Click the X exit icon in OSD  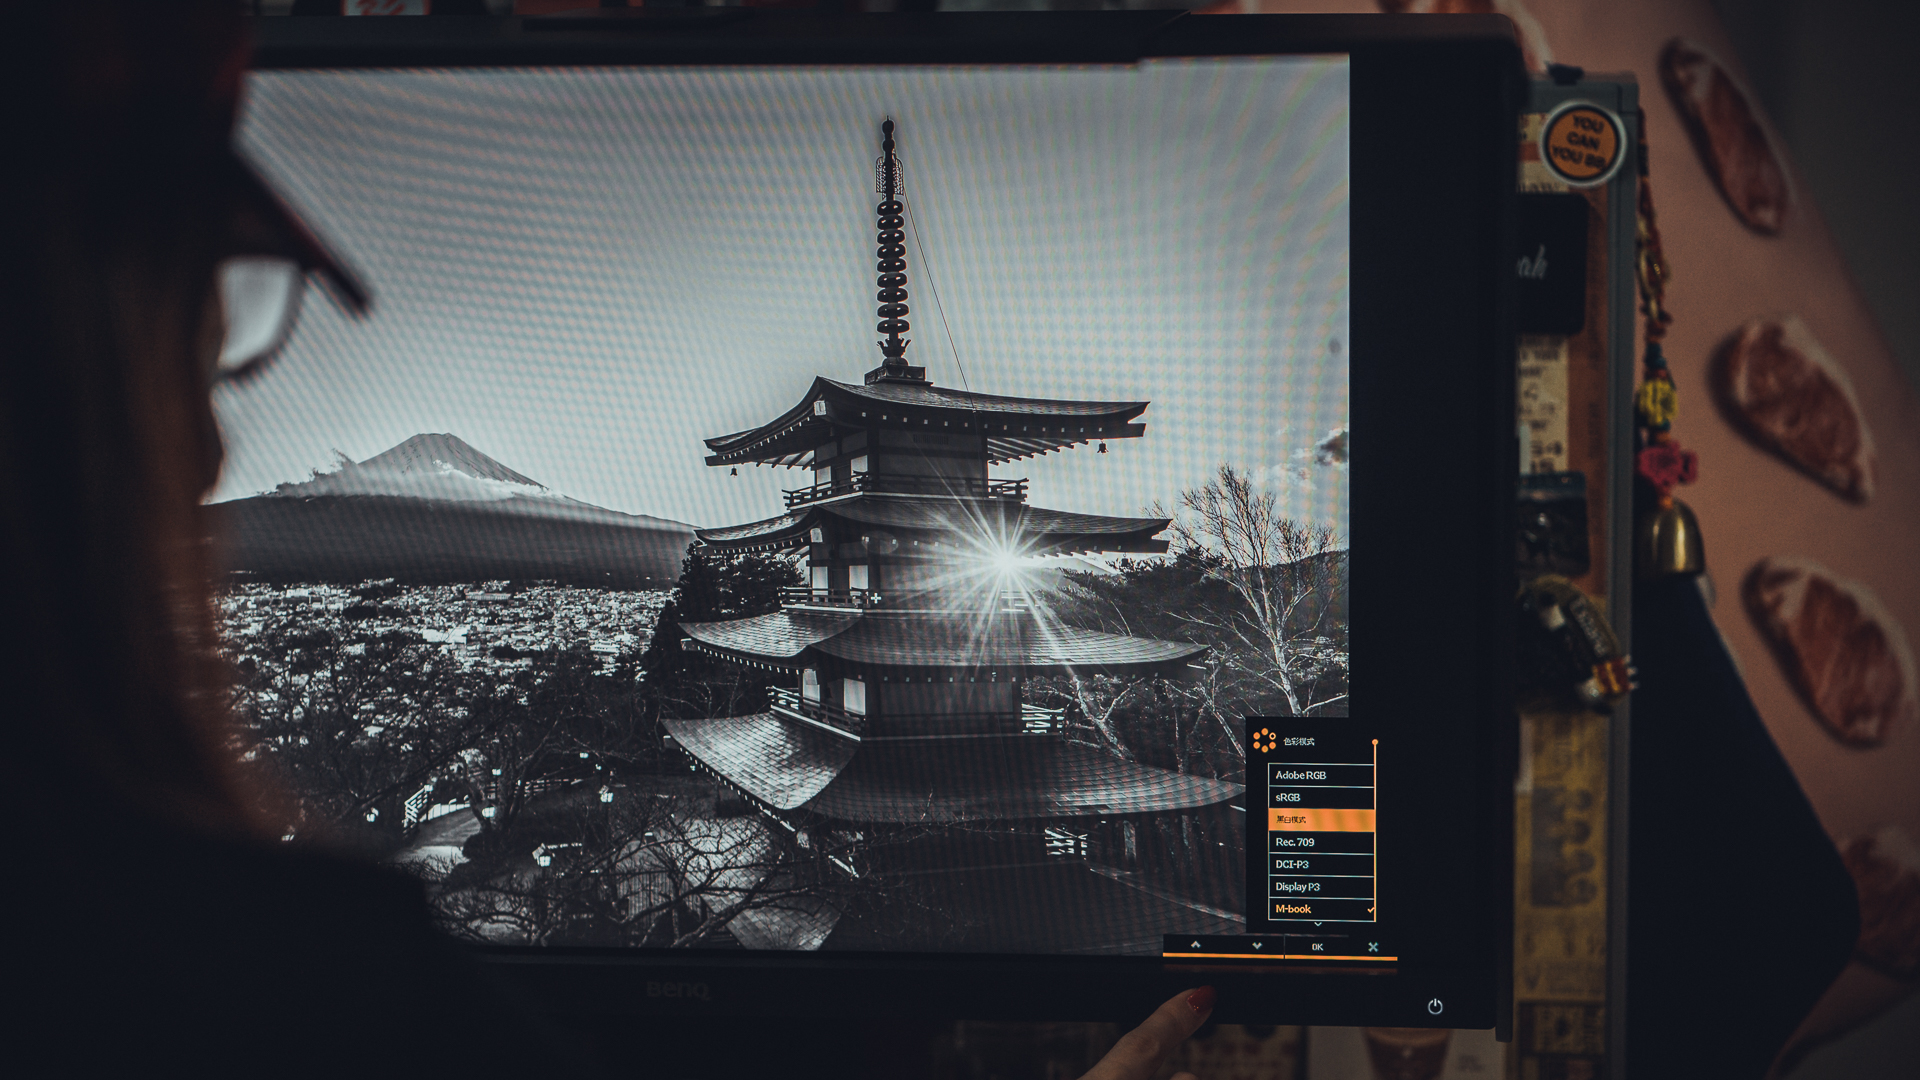(1372, 946)
